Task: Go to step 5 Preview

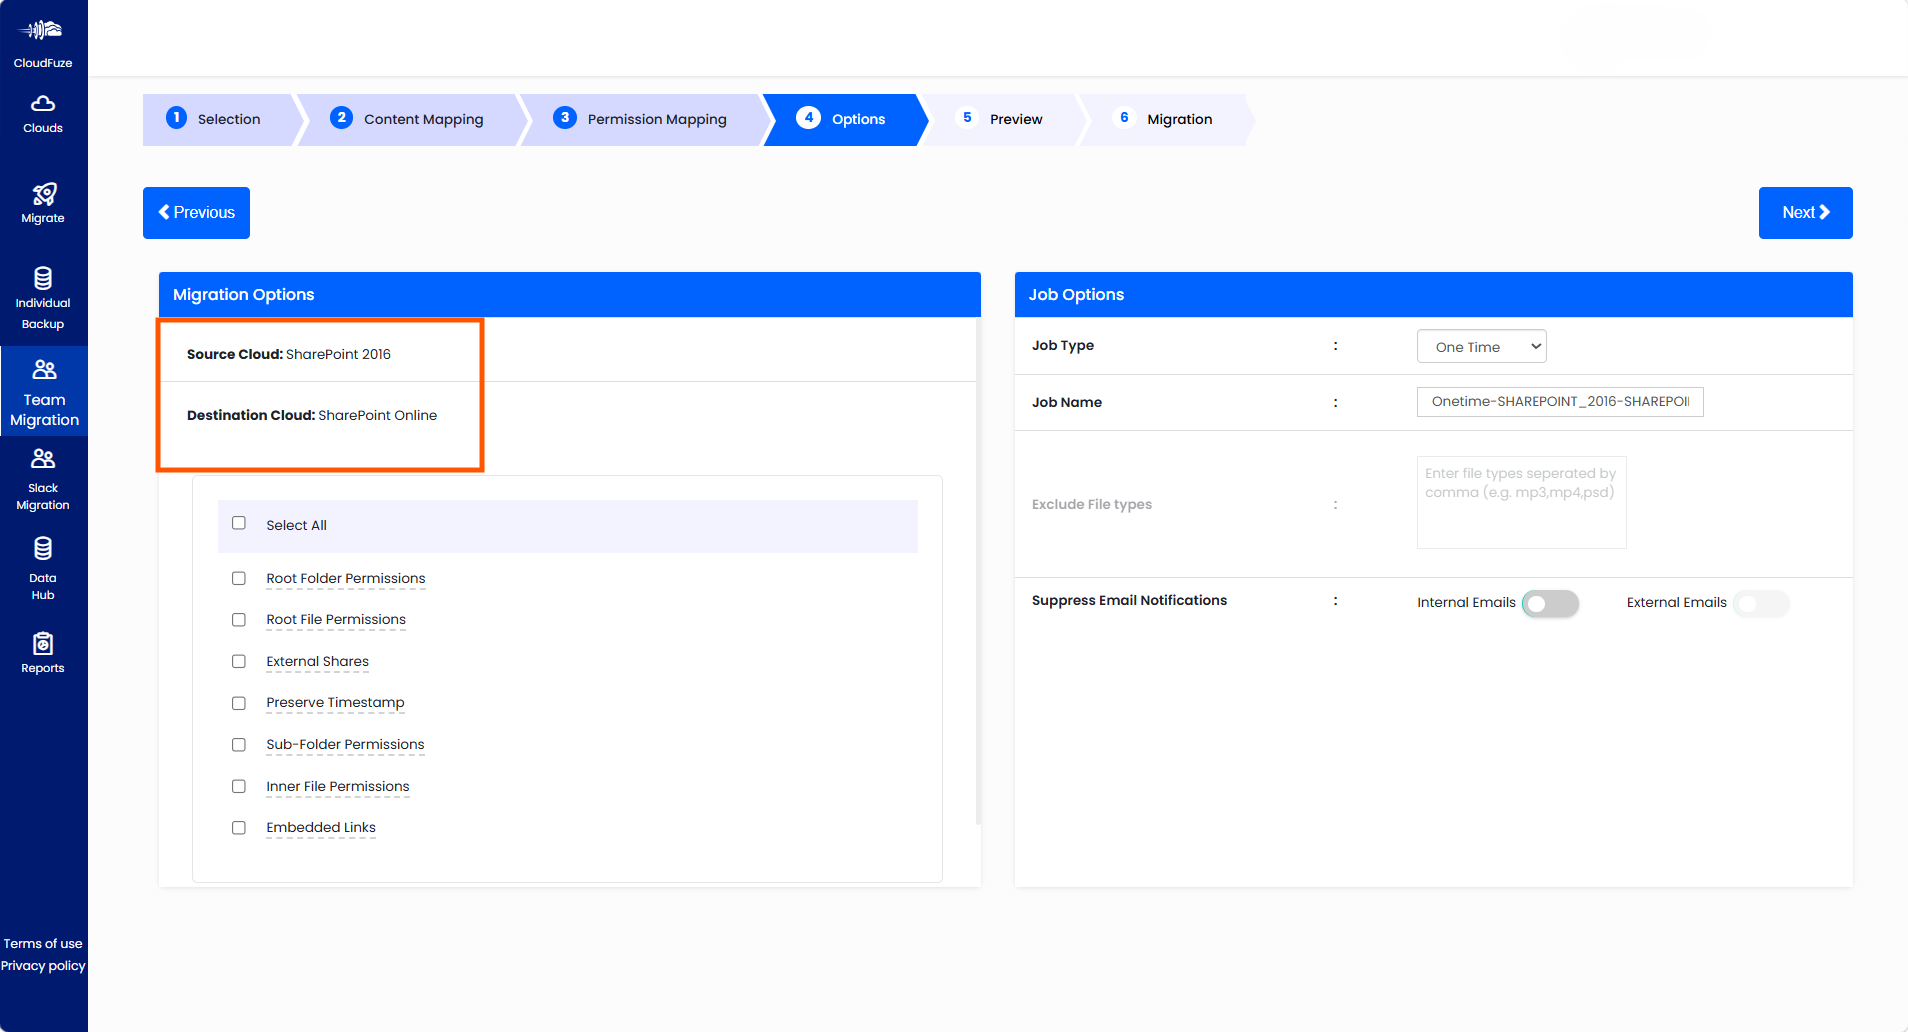Action: [x=1003, y=119]
